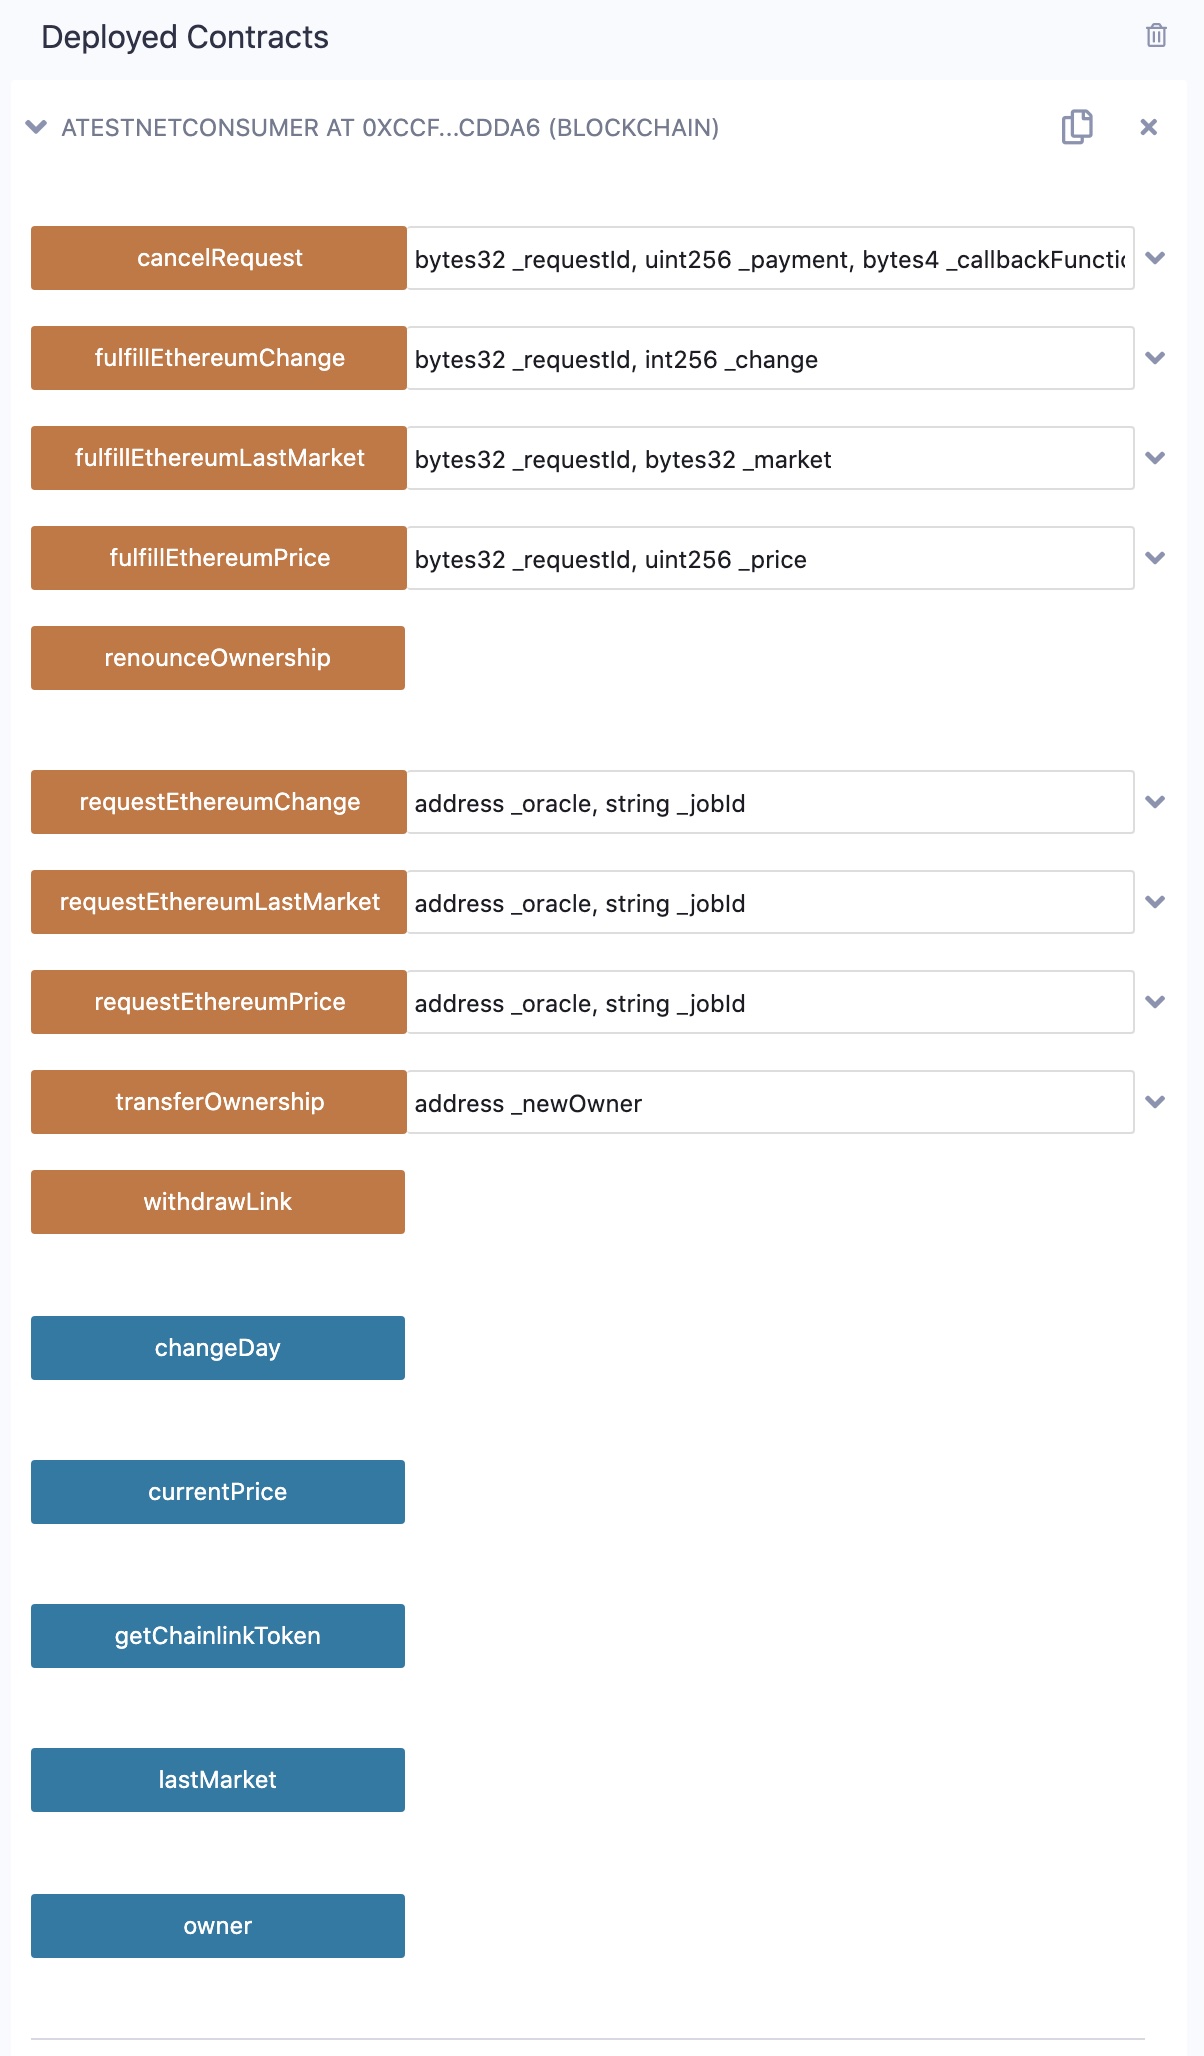
Task: Expand the cancelRequest parameter fields
Action: (x=1155, y=258)
